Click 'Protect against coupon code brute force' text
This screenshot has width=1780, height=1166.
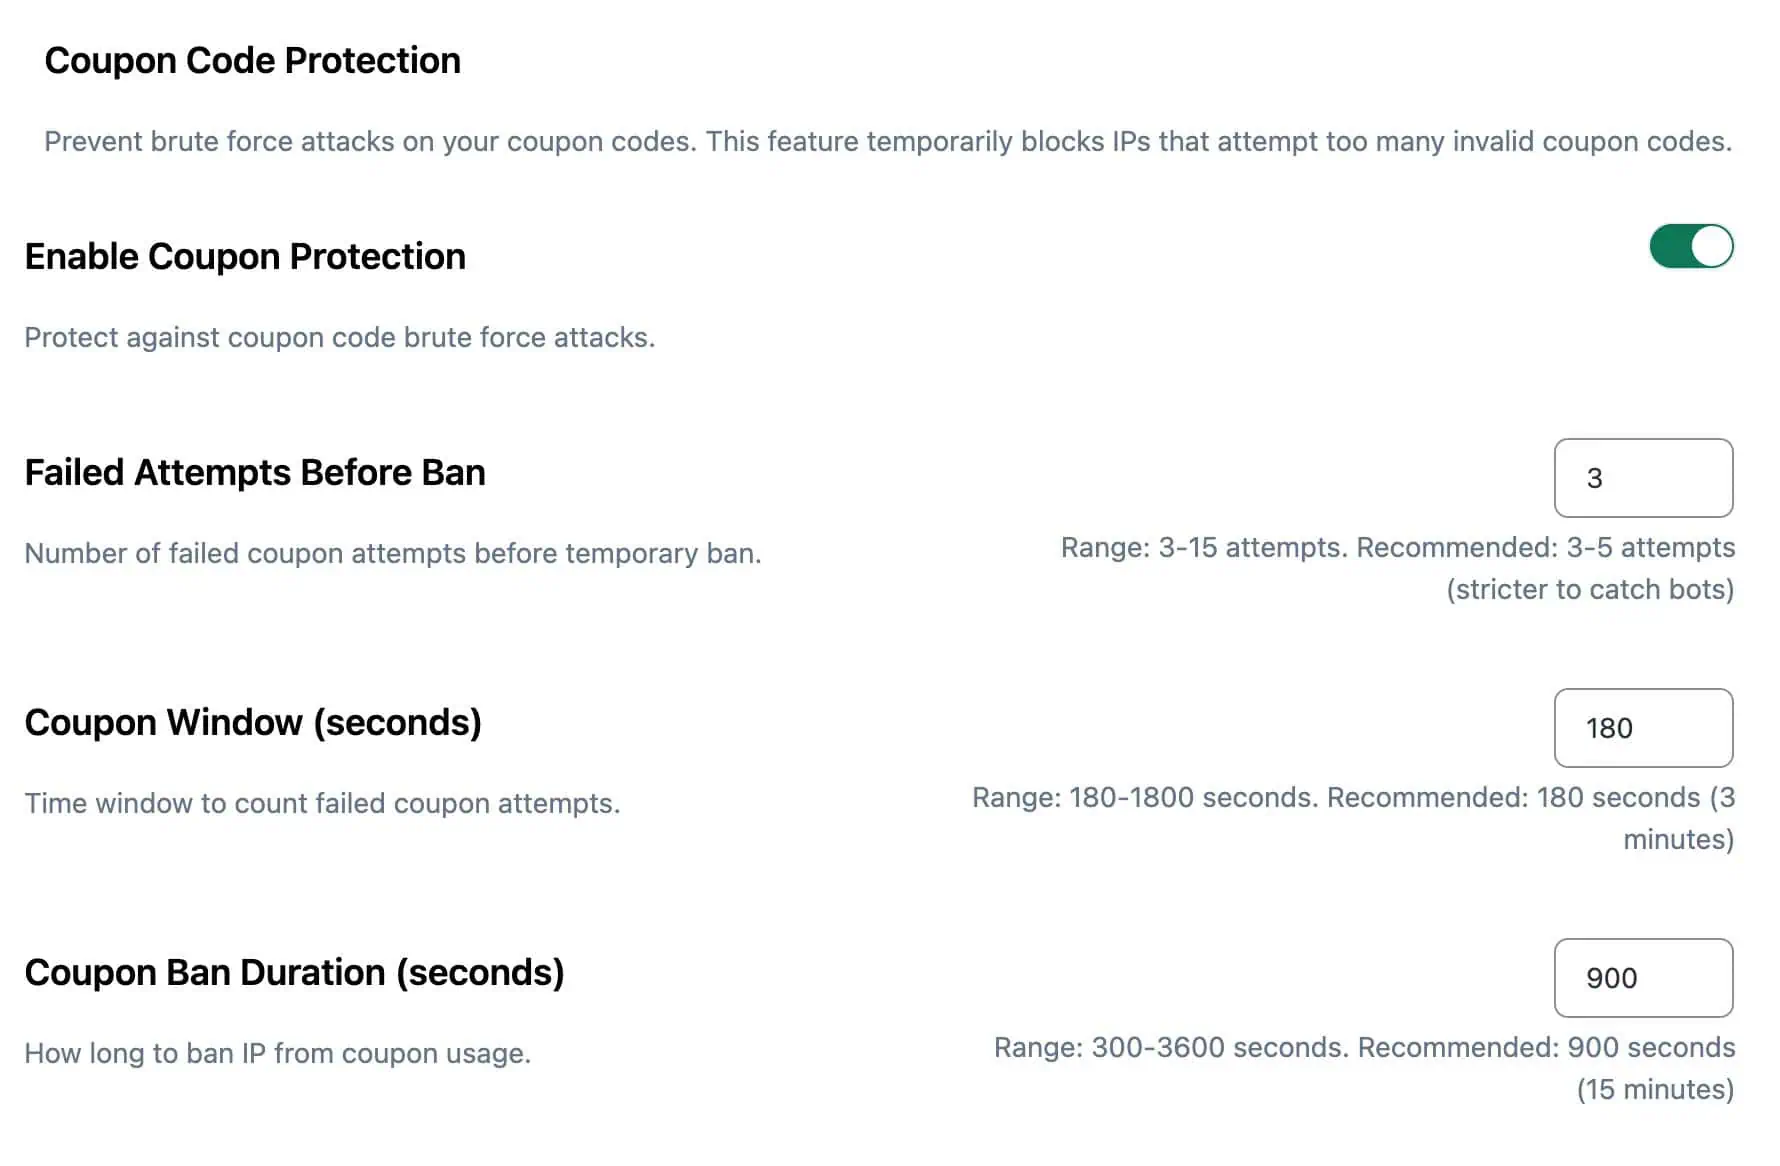click(x=340, y=338)
